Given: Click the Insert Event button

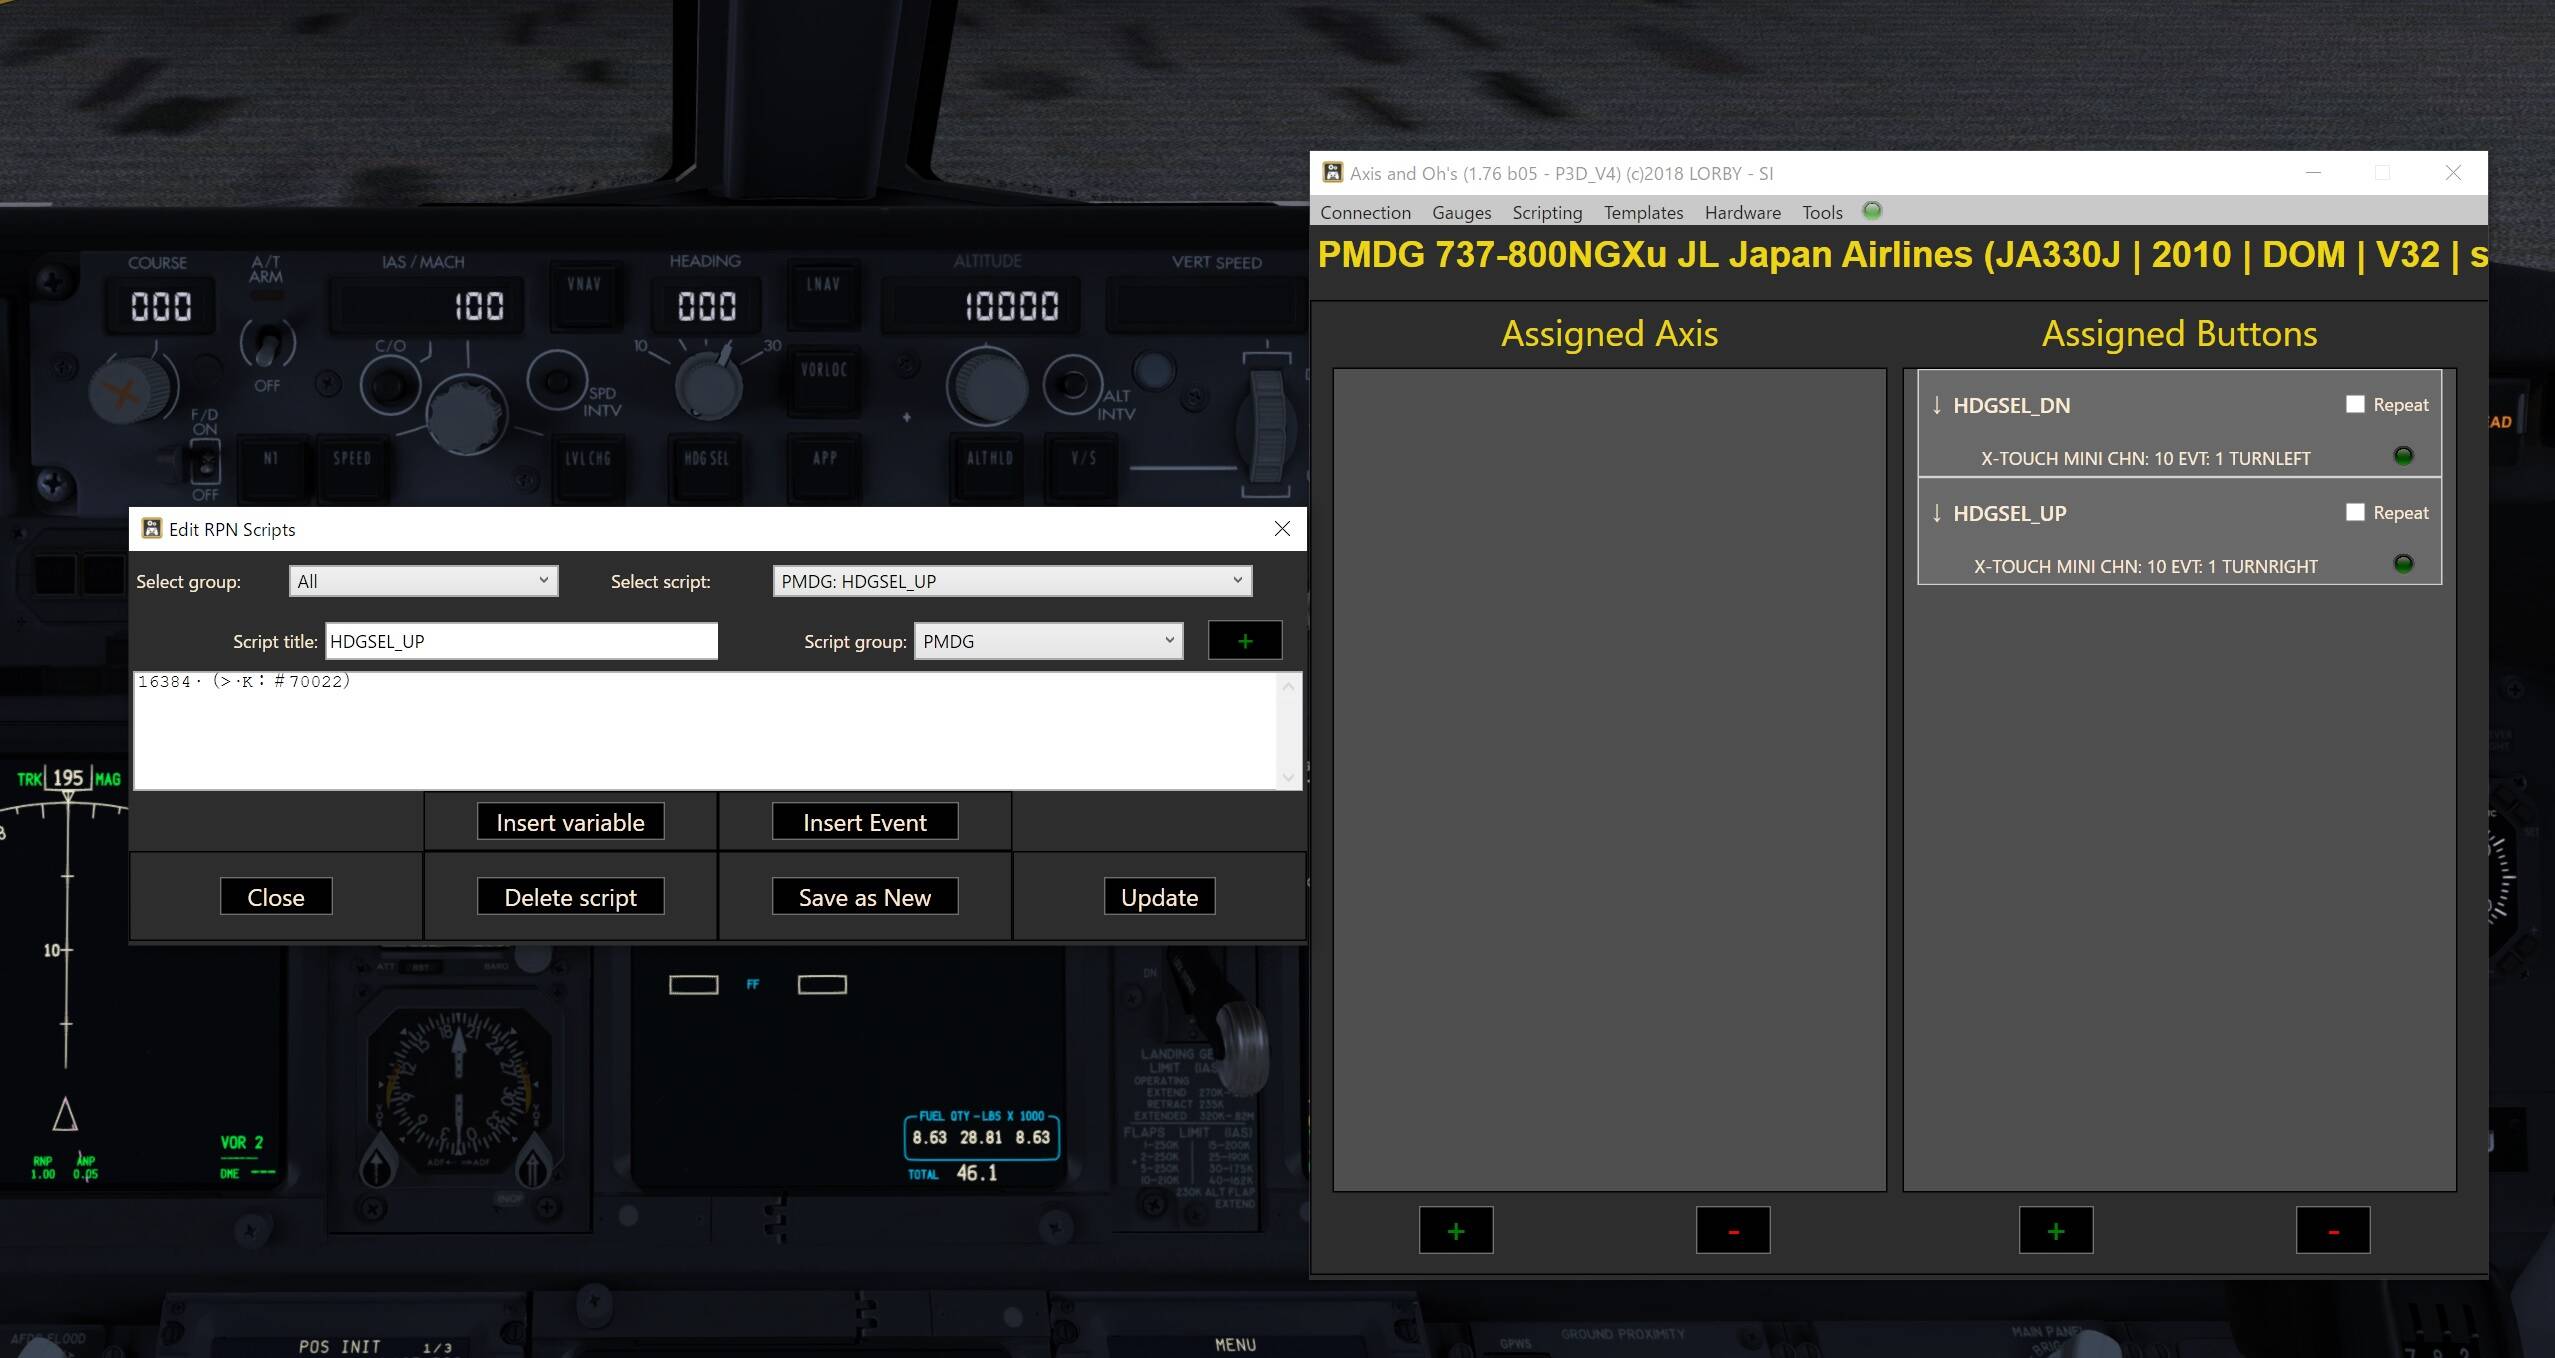Looking at the screenshot, I should 864,822.
